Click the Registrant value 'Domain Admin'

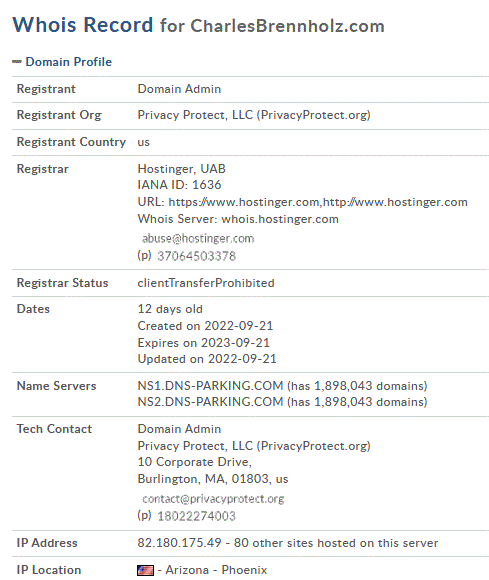pyautogui.click(x=179, y=89)
